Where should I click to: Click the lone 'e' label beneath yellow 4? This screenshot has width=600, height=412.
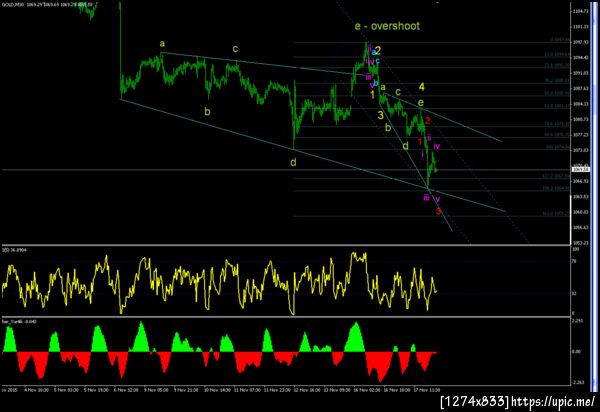point(421,103)
